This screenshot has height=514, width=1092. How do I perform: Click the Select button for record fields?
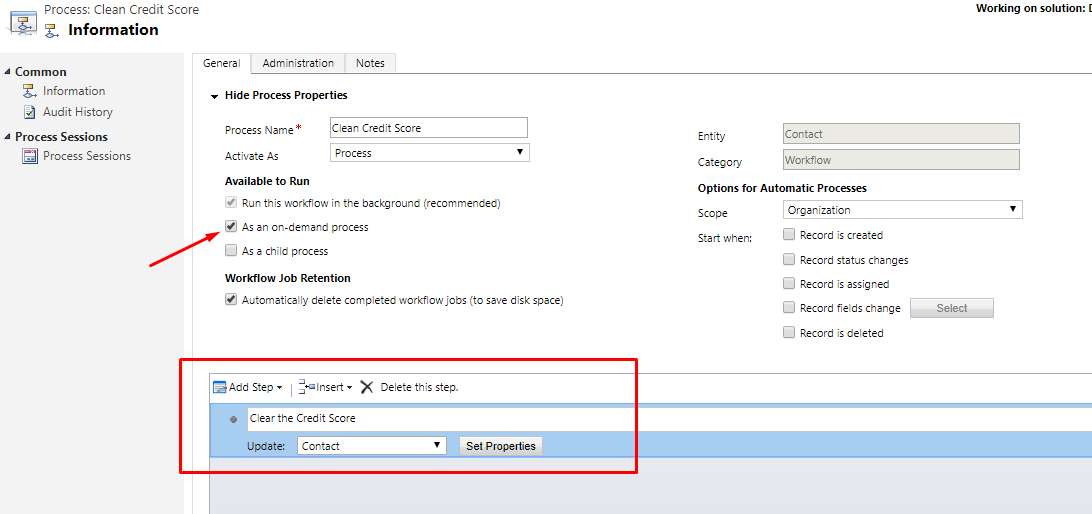[951, 308]
